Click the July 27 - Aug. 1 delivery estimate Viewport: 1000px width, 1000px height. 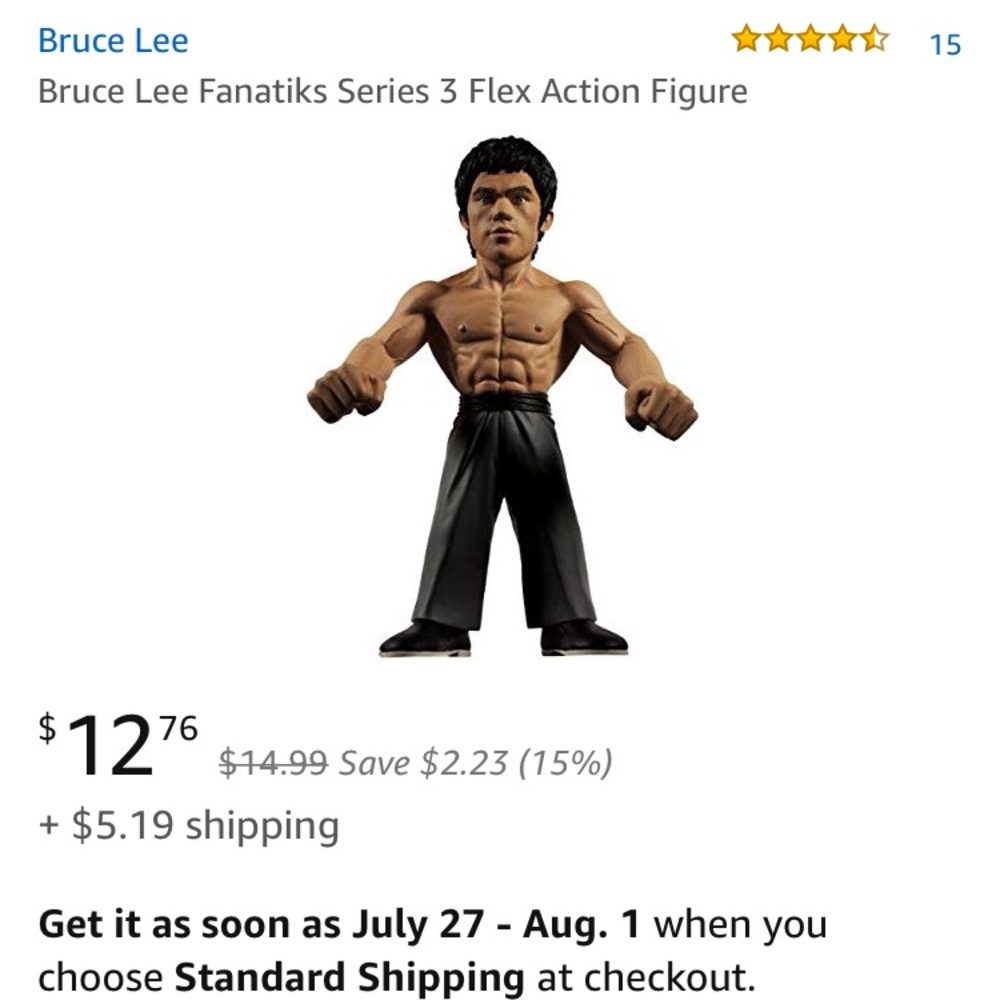point(495,924)
